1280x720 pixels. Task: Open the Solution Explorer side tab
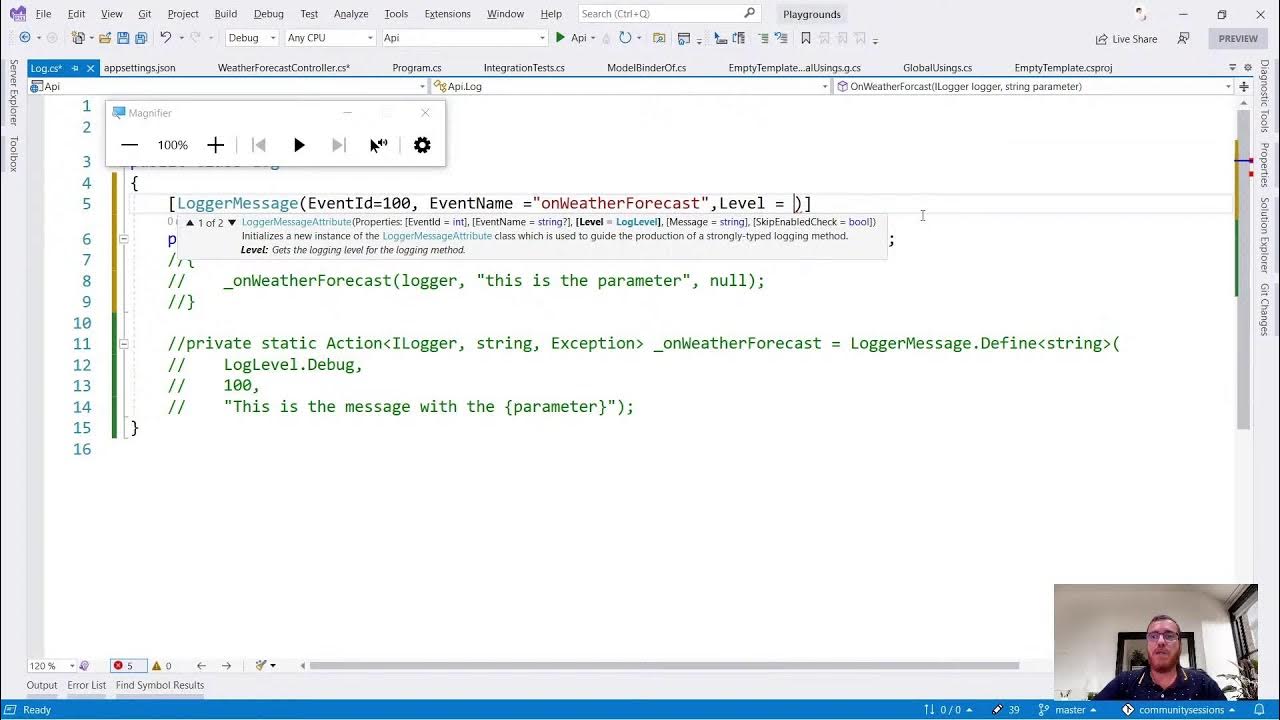pyautogui.click(x=1265, y=235)
